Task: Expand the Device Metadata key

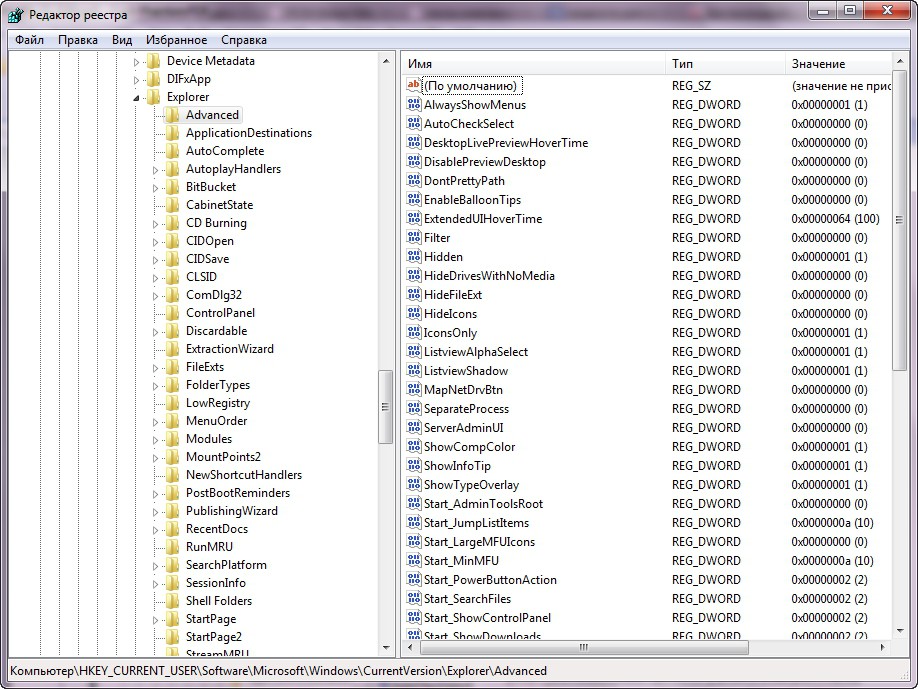Action: click(137, 62)
